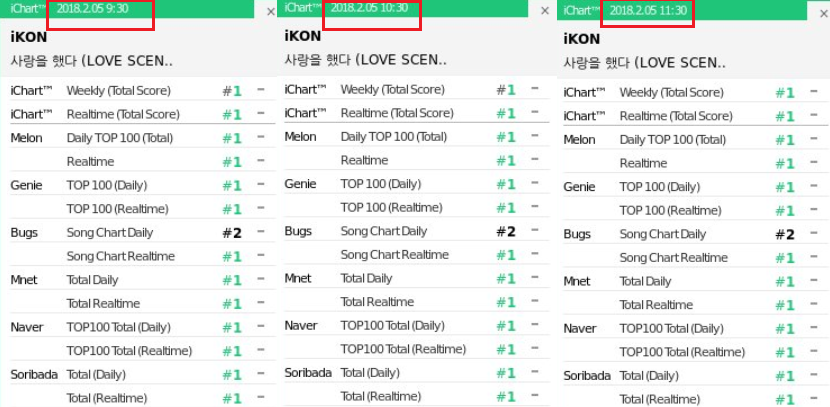Click Realtime (Total Score) row in 11:30 panel
The width and height of the screenshot is (830, 407).
click(677, 116)
